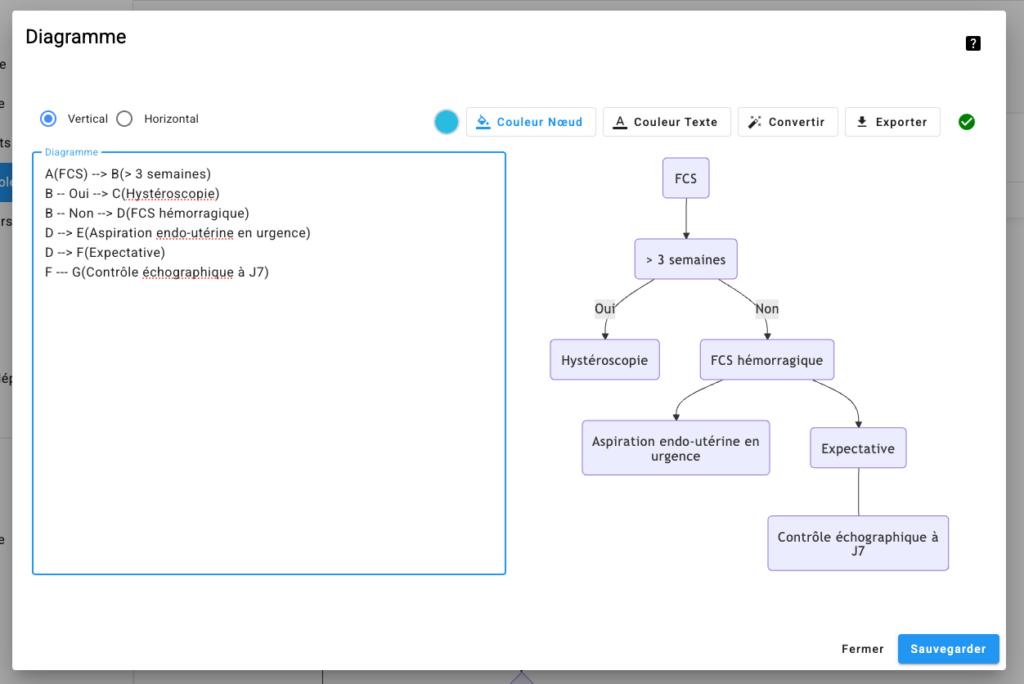
Task: Click Fermer to close the dialog
Action: 862,649
